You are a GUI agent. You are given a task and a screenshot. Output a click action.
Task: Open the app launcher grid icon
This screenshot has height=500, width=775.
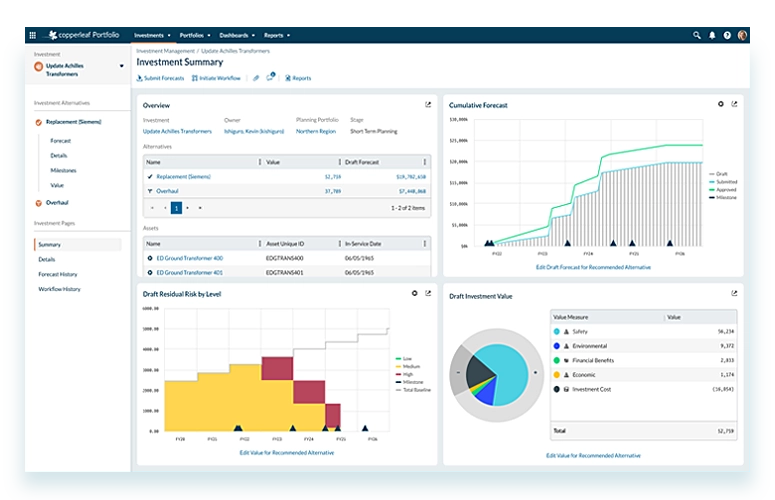33,35
